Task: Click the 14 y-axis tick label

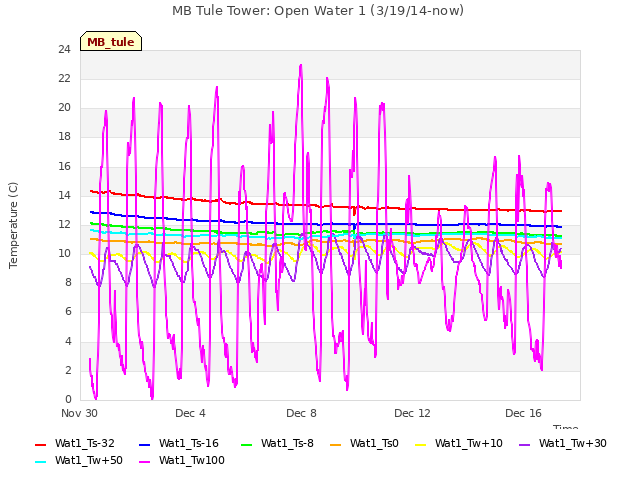Action: [64, 196]
